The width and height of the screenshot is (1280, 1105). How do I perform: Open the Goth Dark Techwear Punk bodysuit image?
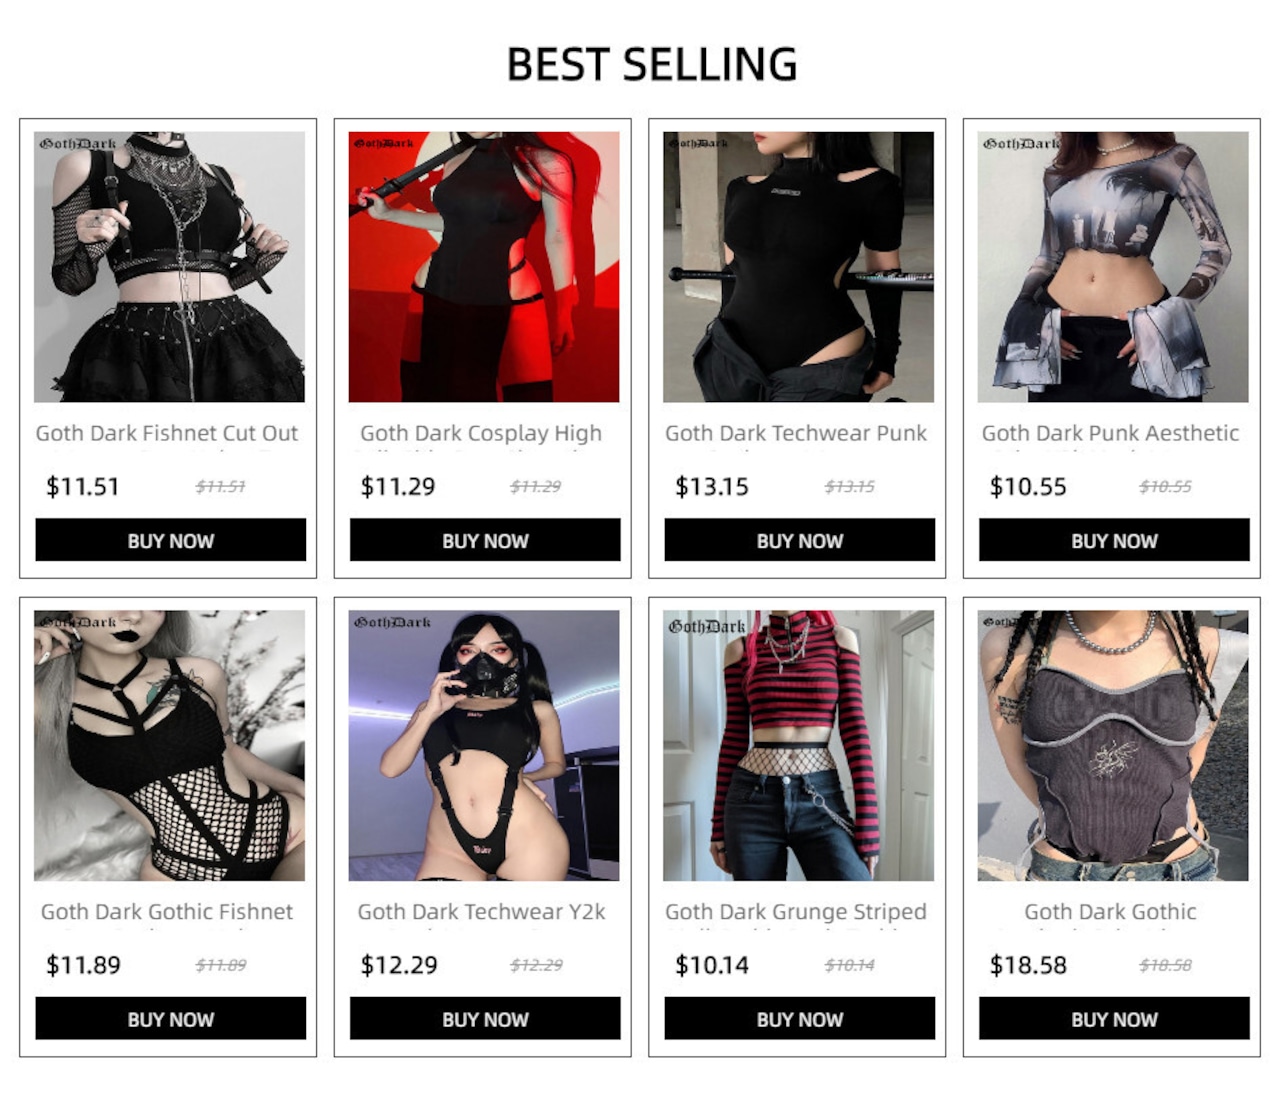click(x=798, y=267)
